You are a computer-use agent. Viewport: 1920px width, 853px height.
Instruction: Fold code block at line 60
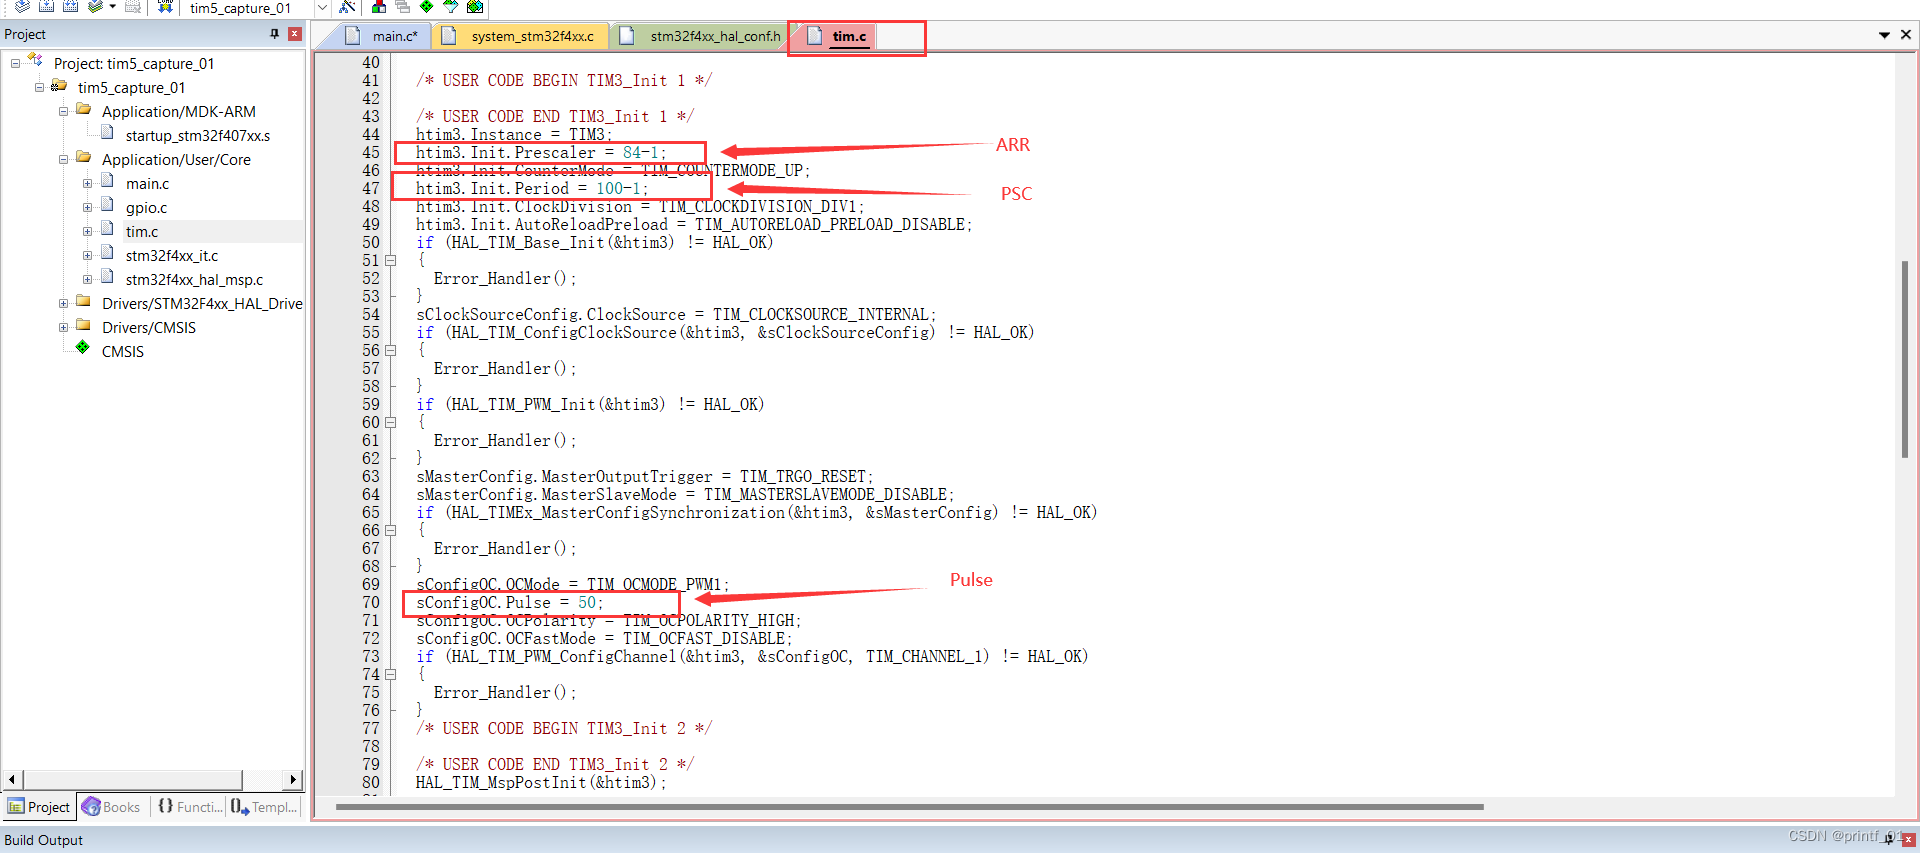point(391,422)
